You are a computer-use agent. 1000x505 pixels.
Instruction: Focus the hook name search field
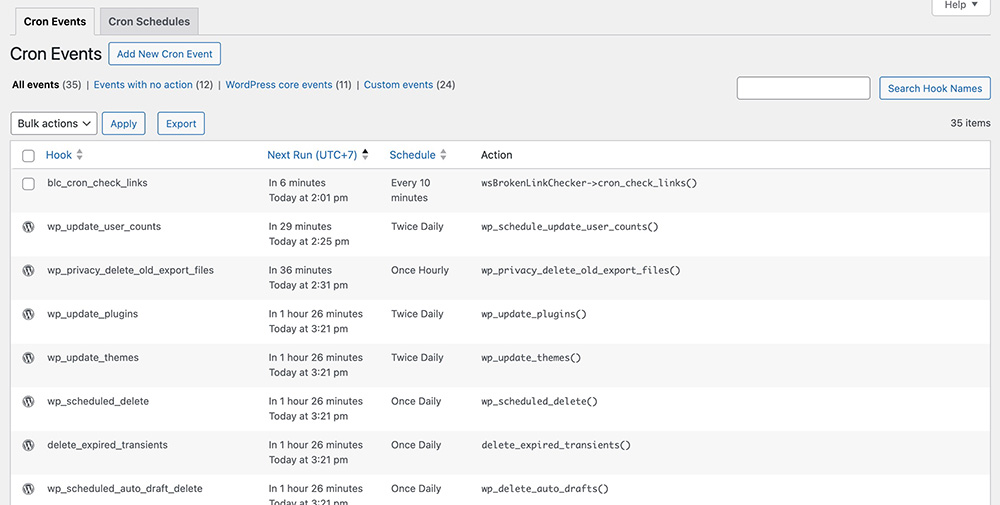(x=804, y=88)
